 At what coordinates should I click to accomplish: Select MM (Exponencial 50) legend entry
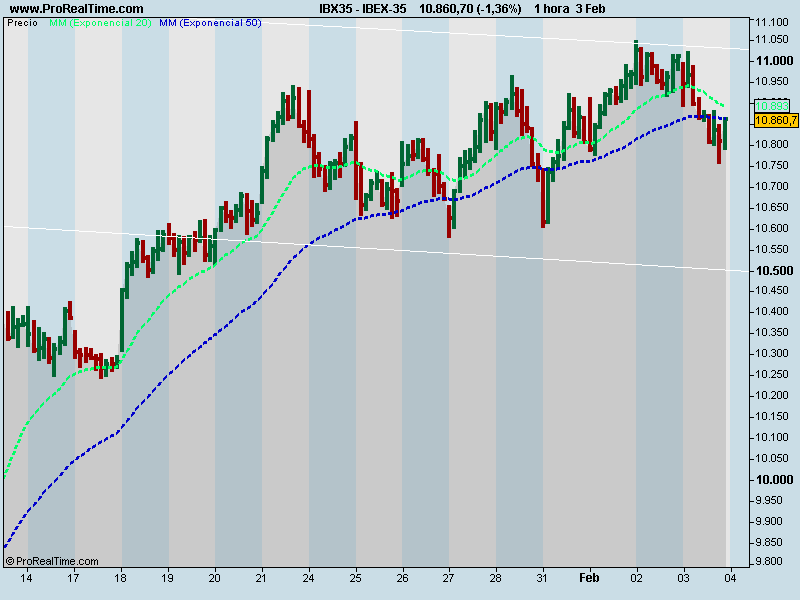click(x=210, y=23)
